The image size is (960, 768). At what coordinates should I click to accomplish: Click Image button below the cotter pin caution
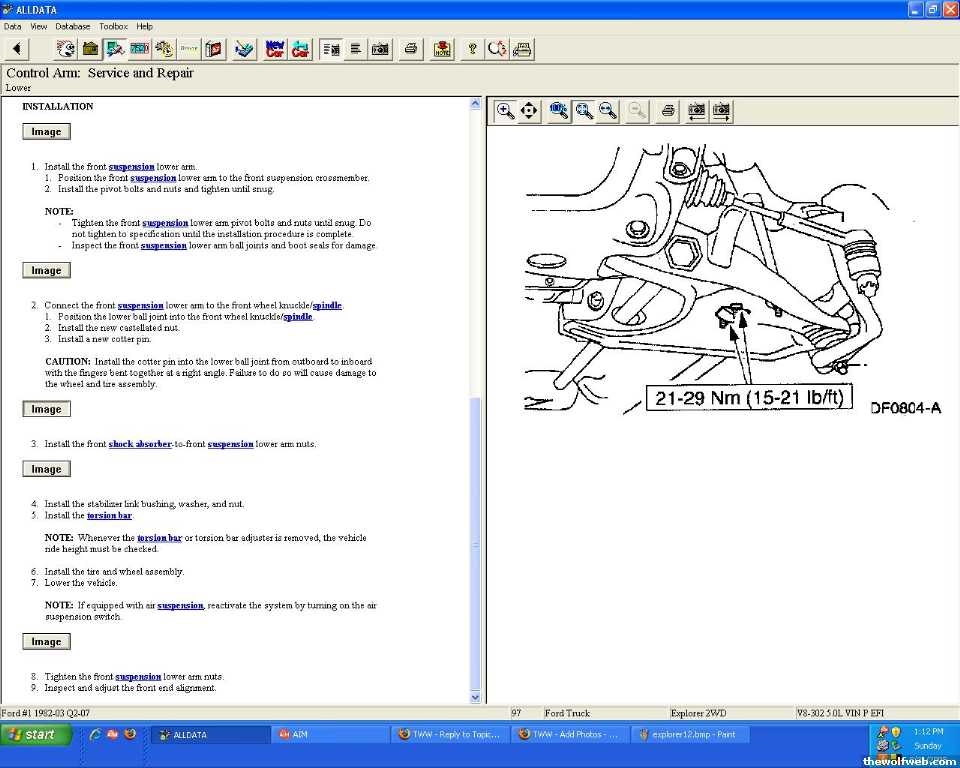click(46, 409)
